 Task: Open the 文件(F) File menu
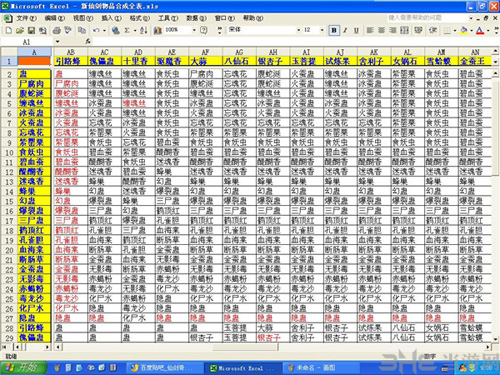pyautogui.click(x=26, y=18)
